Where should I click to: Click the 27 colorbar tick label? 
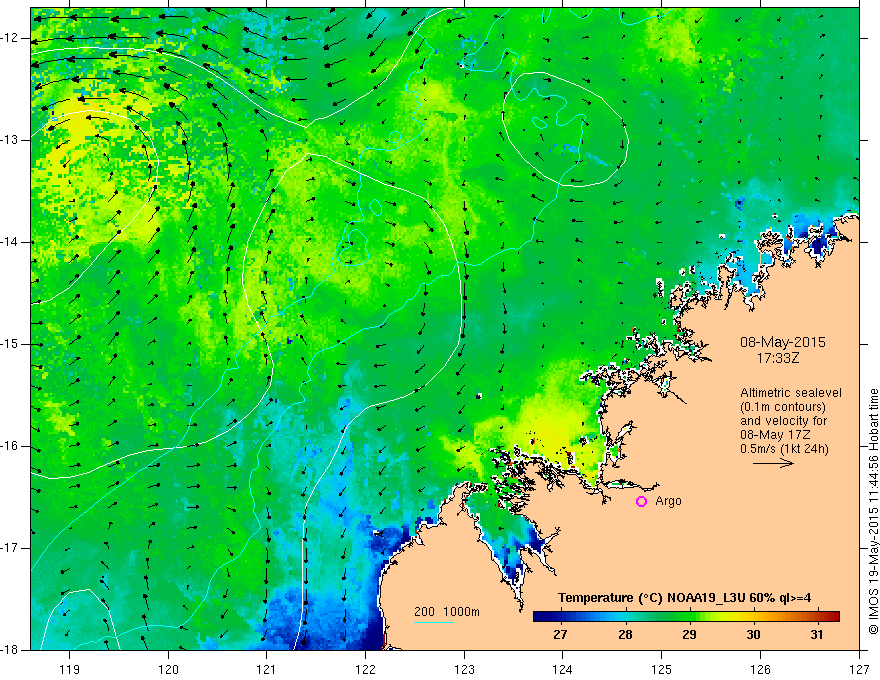tap(560, 635)
